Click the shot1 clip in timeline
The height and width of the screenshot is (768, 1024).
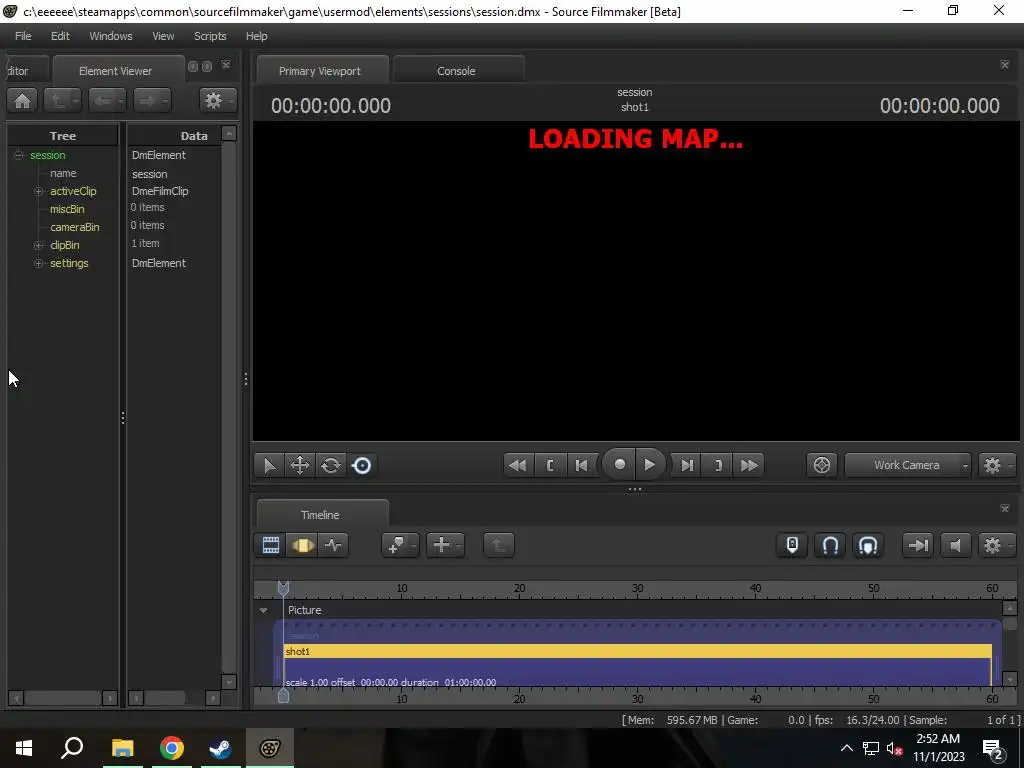[x=638, y=651]
